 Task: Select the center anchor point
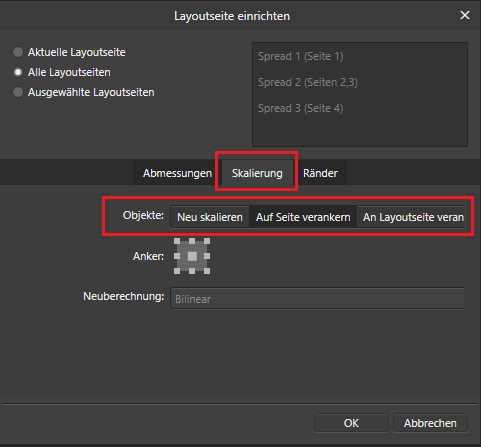click(x=192, y=256)
